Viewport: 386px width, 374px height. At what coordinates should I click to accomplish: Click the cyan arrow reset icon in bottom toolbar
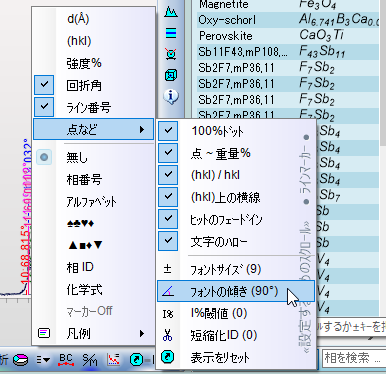(136, 360)
